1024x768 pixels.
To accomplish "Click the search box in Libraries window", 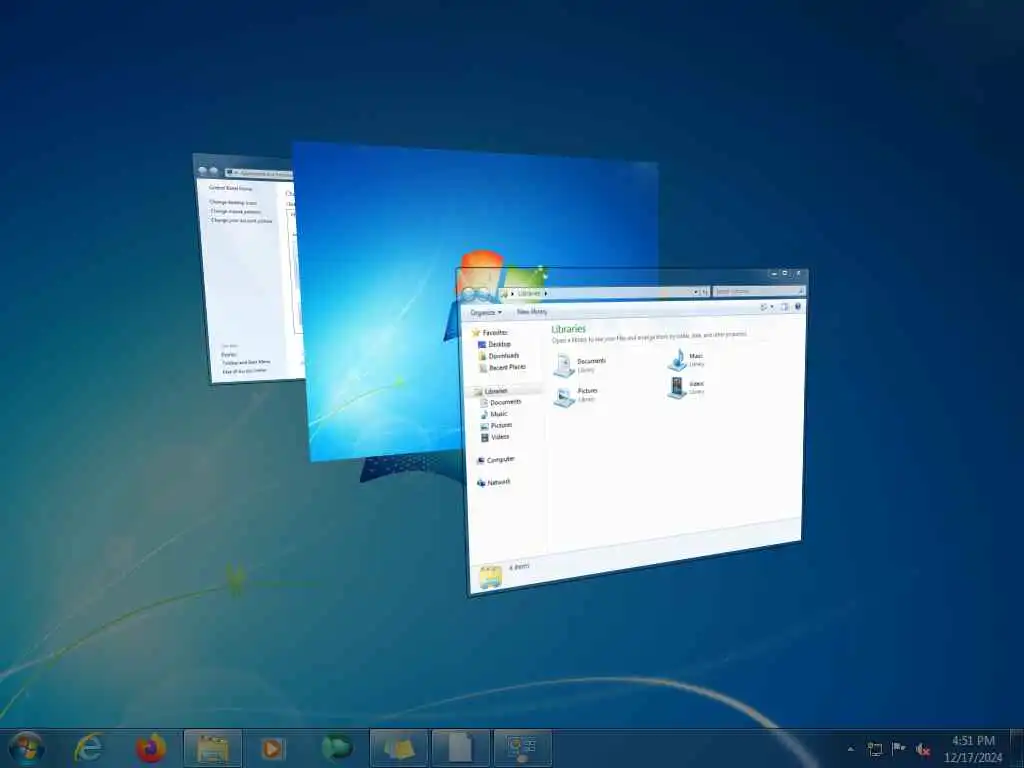I will point(758,291).
